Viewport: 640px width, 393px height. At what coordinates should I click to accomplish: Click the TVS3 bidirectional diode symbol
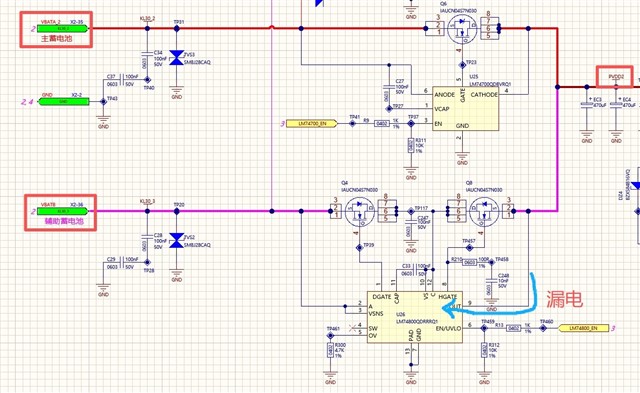(176, 58)
